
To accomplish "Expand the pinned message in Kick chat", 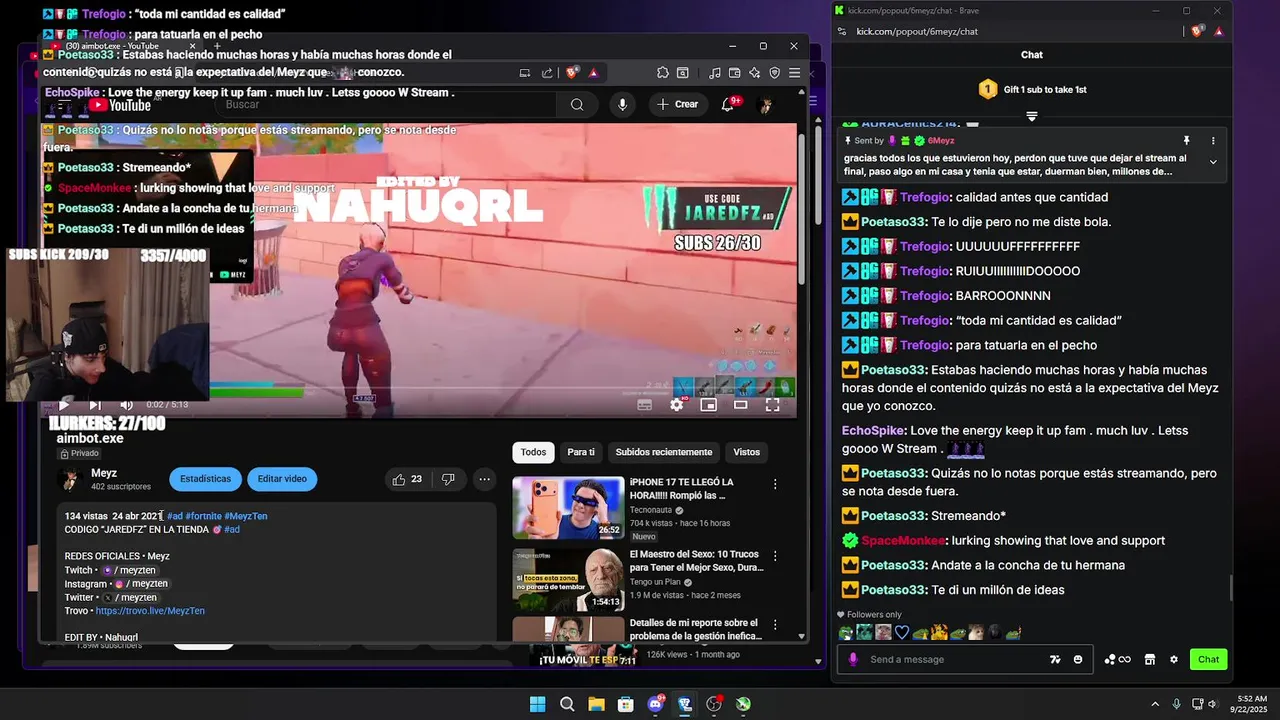I will [1213, 162].
